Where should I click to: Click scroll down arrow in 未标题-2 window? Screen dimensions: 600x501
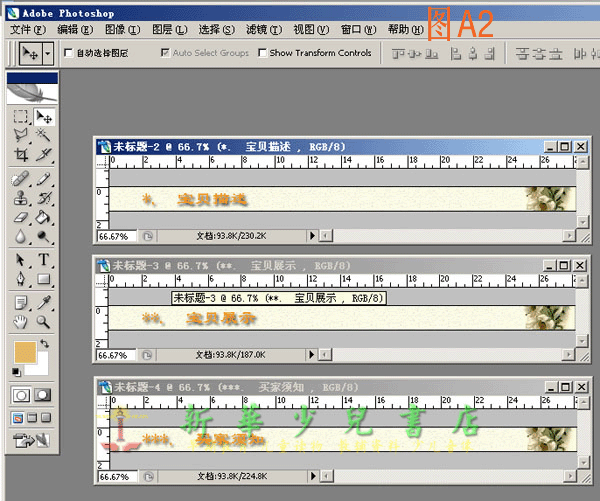coord(582,222)
